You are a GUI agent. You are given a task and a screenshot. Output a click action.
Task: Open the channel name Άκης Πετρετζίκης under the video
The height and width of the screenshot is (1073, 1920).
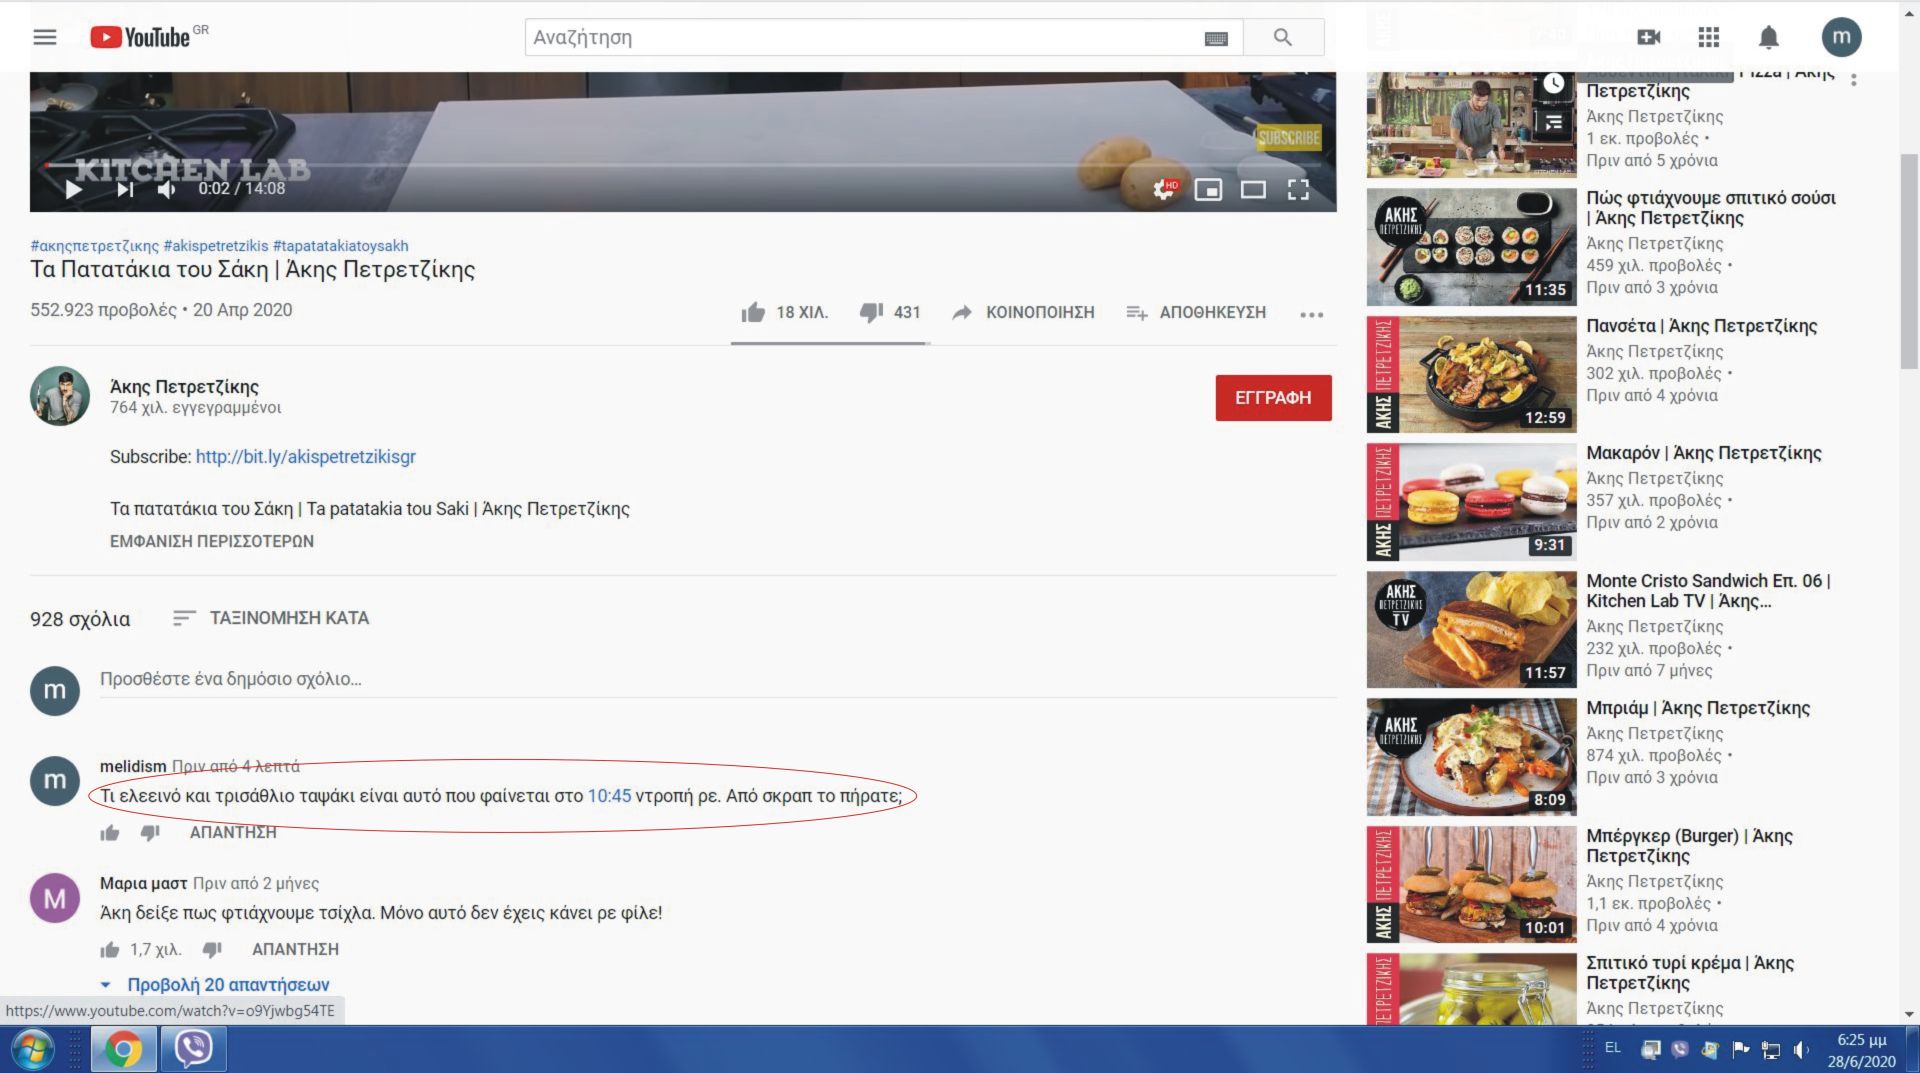click(x=184, y=386)
